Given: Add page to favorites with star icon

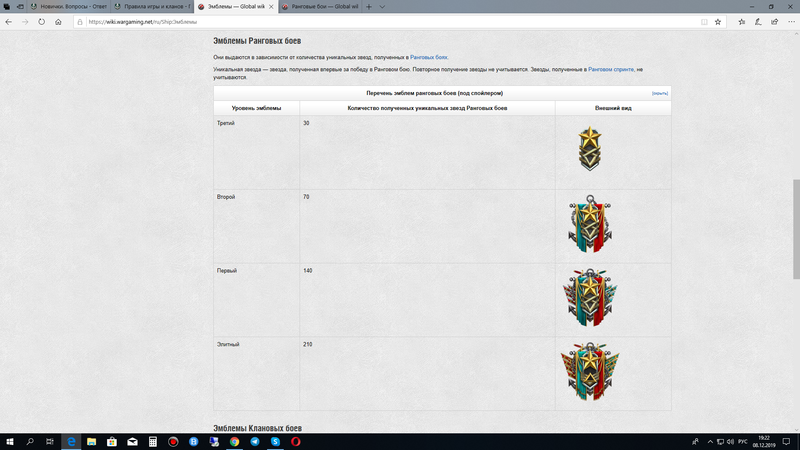Looking at the screenshot, I should [x=717, y=20].
